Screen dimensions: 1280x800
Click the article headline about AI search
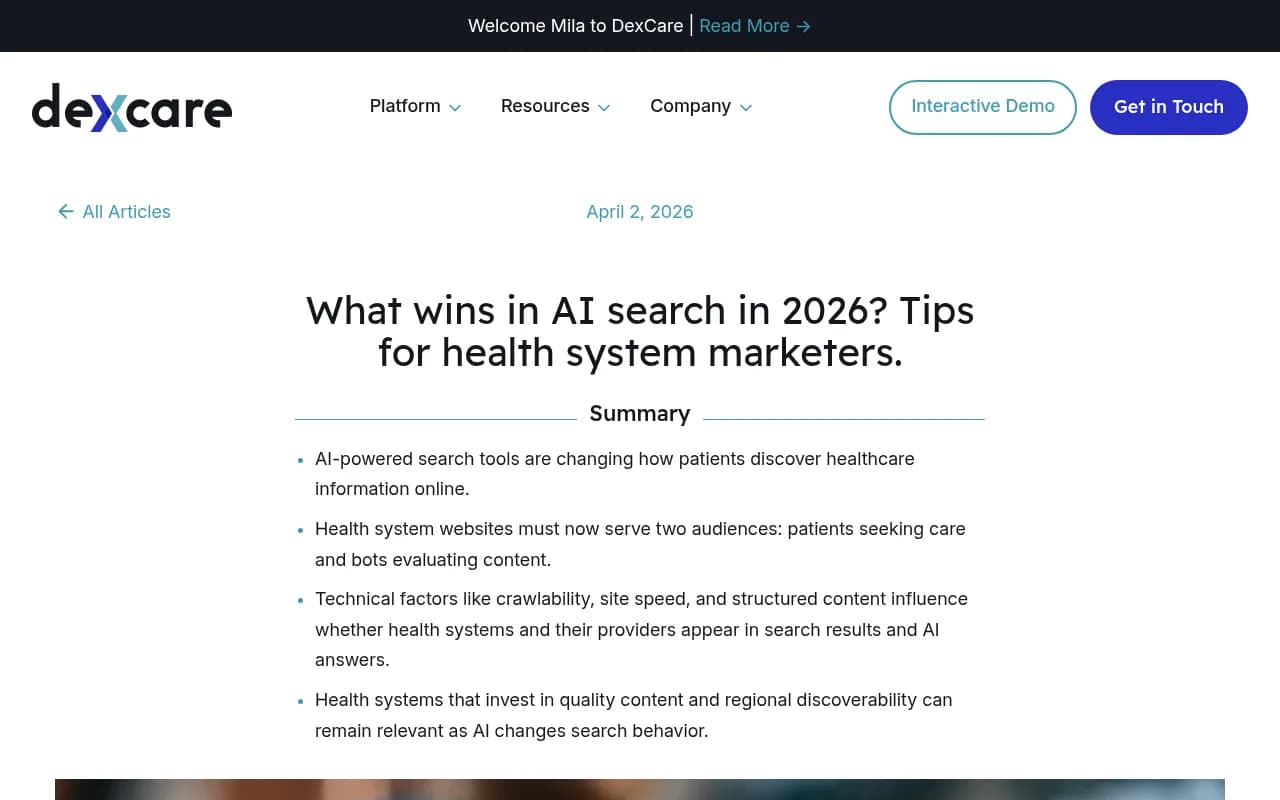coord(640,331)
